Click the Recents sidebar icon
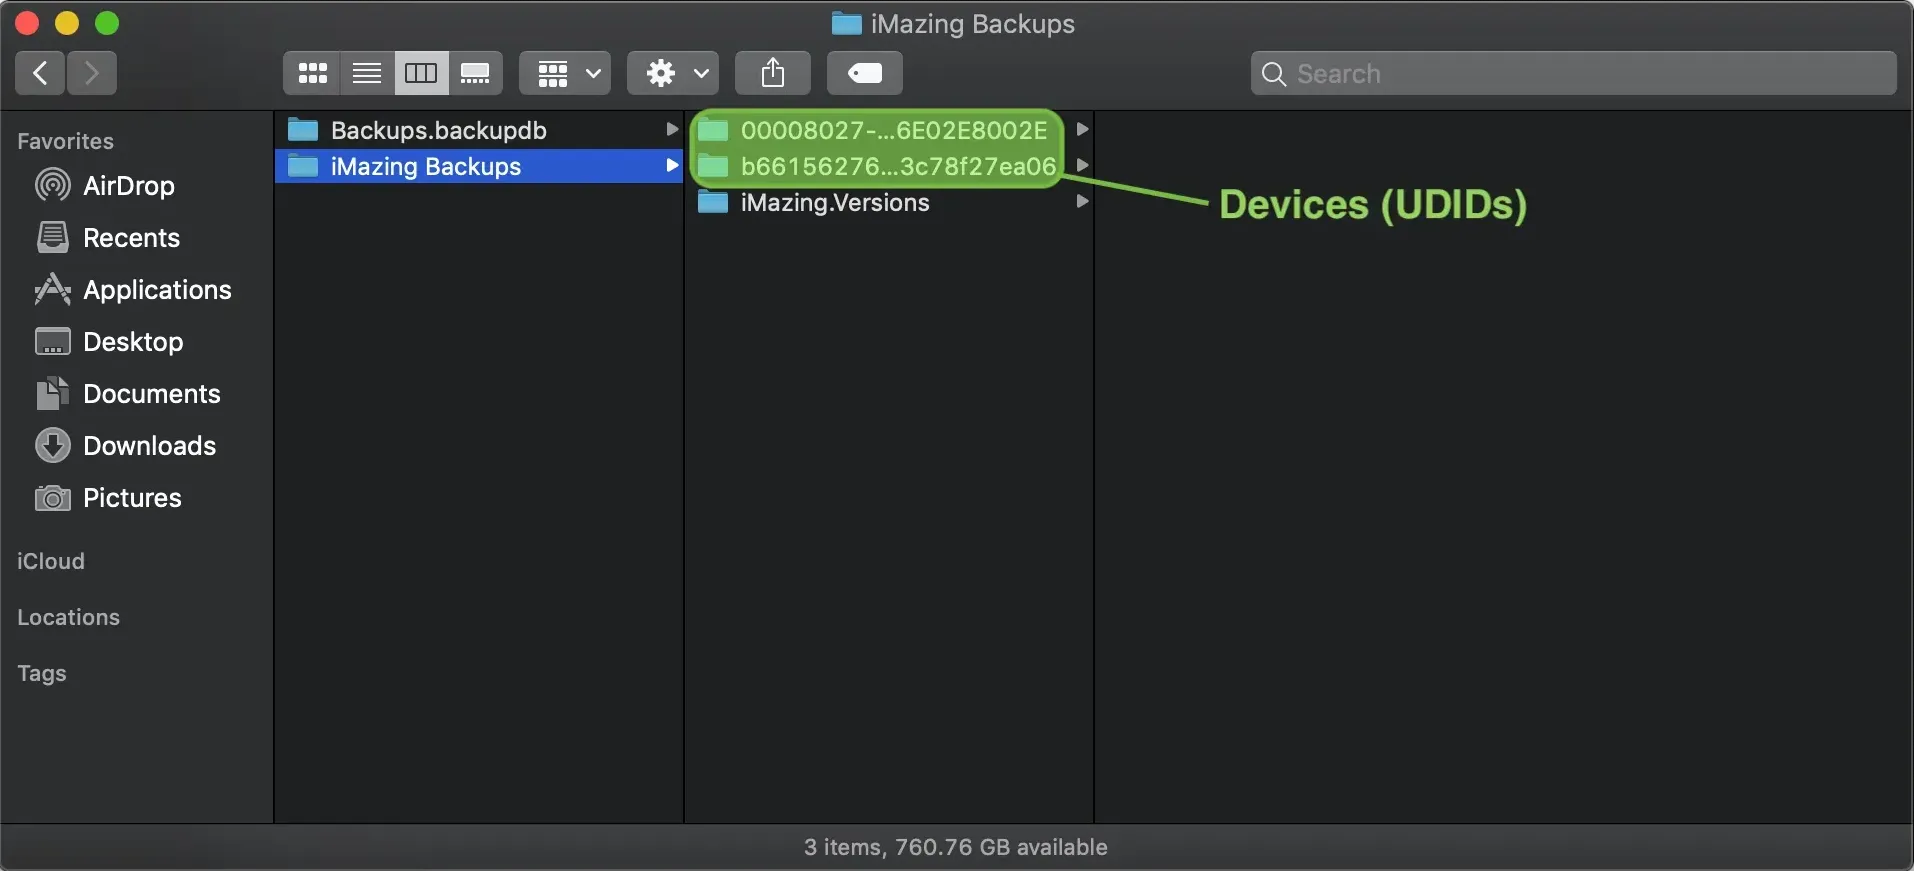This screenshot has height=871, width=1914. pos(52,237)
